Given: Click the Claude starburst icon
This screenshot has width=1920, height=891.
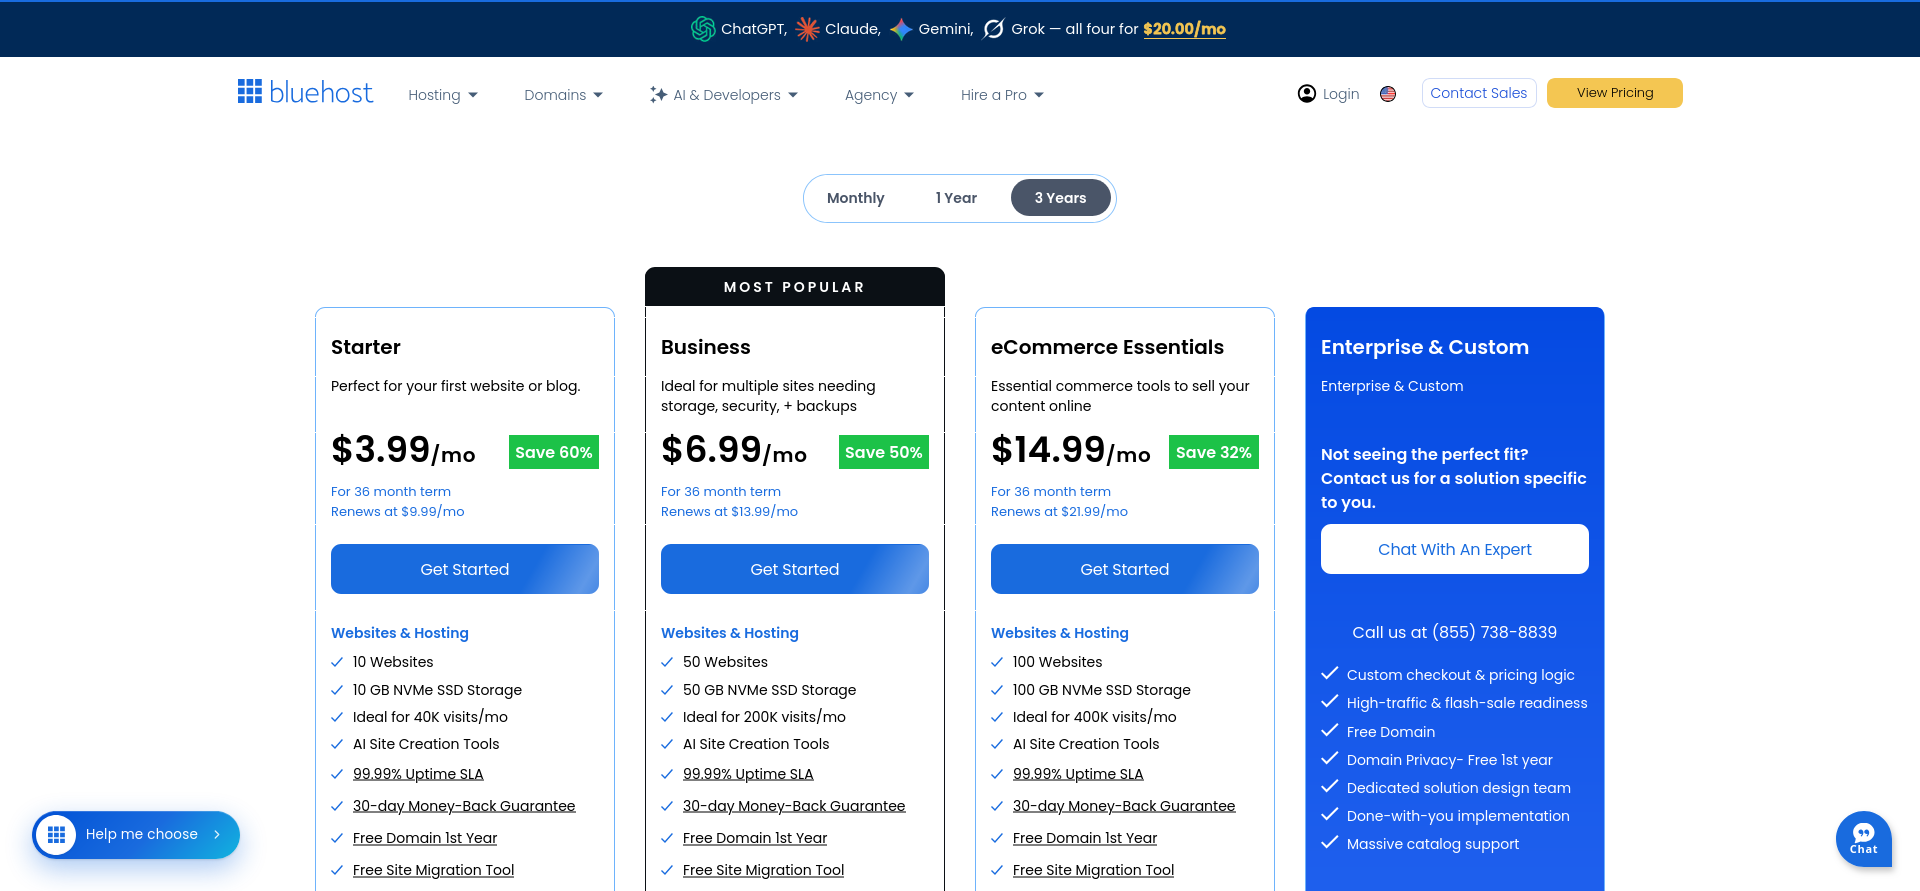Looking at the screenshot, I should tap(807, 29).
